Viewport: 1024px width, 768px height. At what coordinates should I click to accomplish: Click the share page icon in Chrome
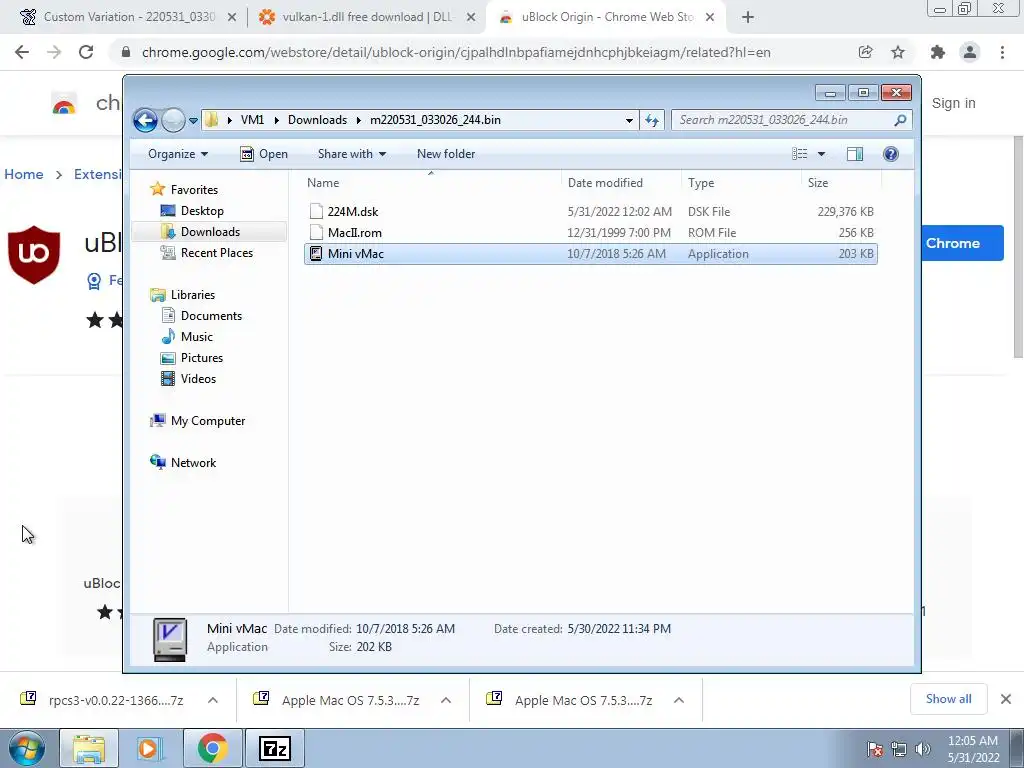point(865,52)
